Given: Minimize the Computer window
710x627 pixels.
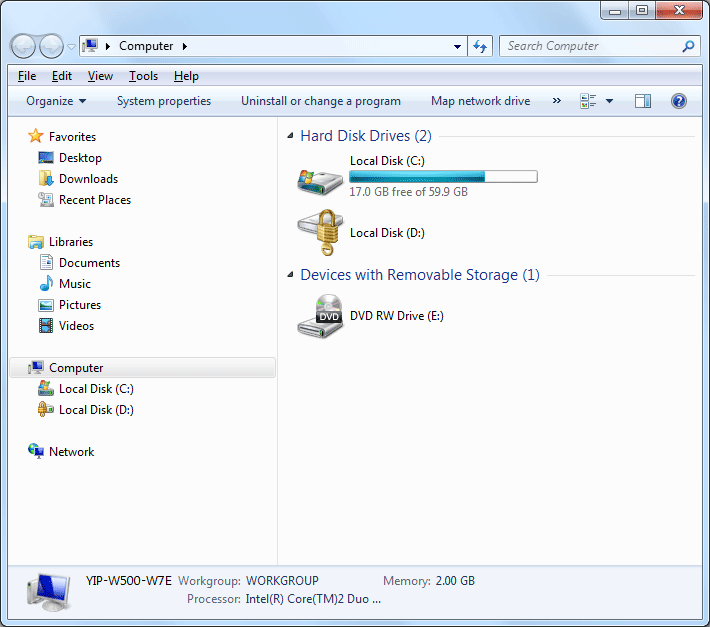Looking at the screenshot, I should [615, 10].
